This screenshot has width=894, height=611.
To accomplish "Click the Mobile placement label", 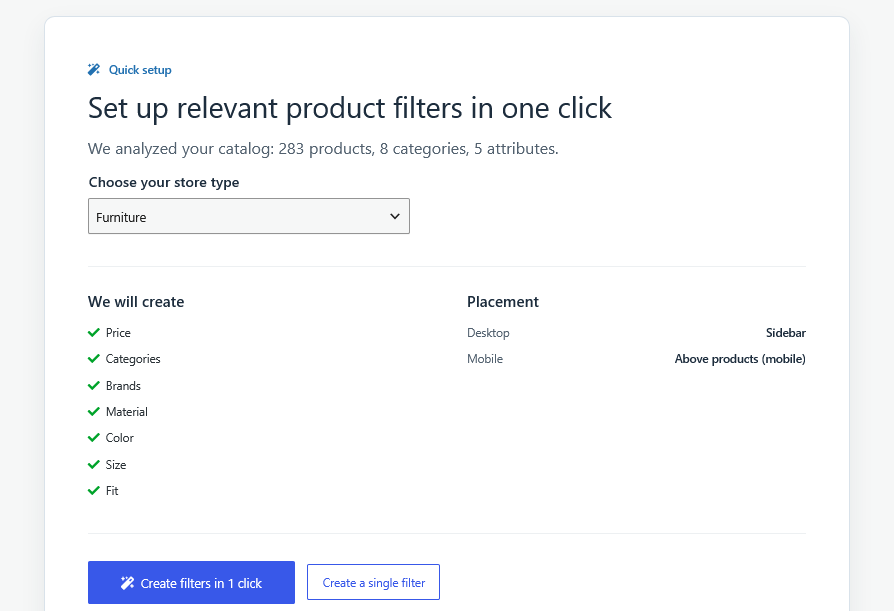I will coord(485,359).
